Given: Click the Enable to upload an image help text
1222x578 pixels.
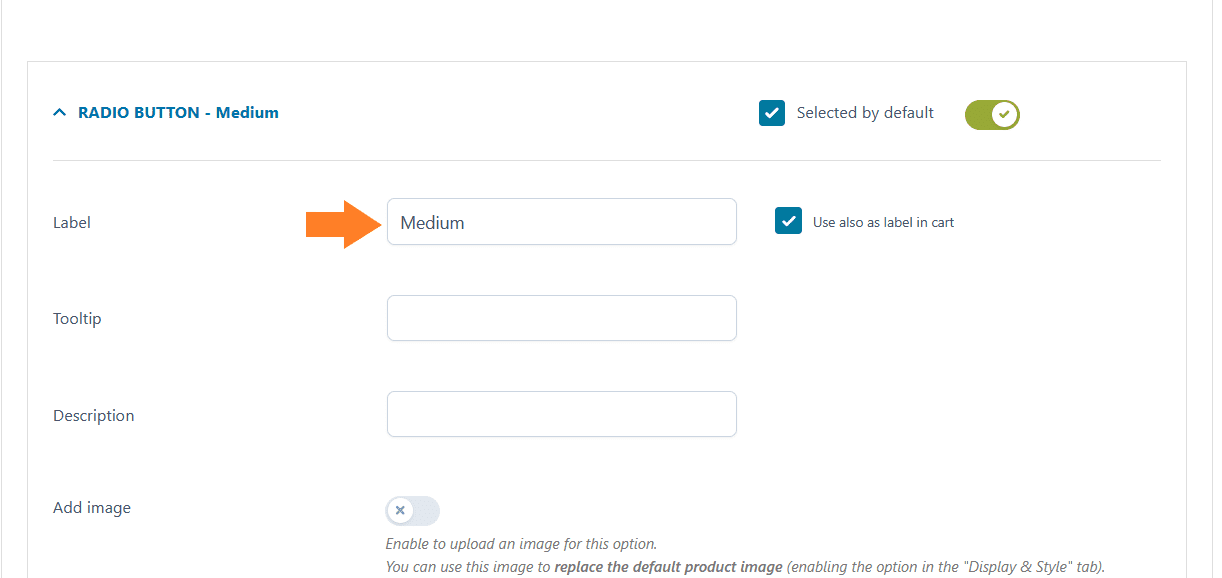Looking at the screenshot, I should pyautogui.click(x=521, y=545).
